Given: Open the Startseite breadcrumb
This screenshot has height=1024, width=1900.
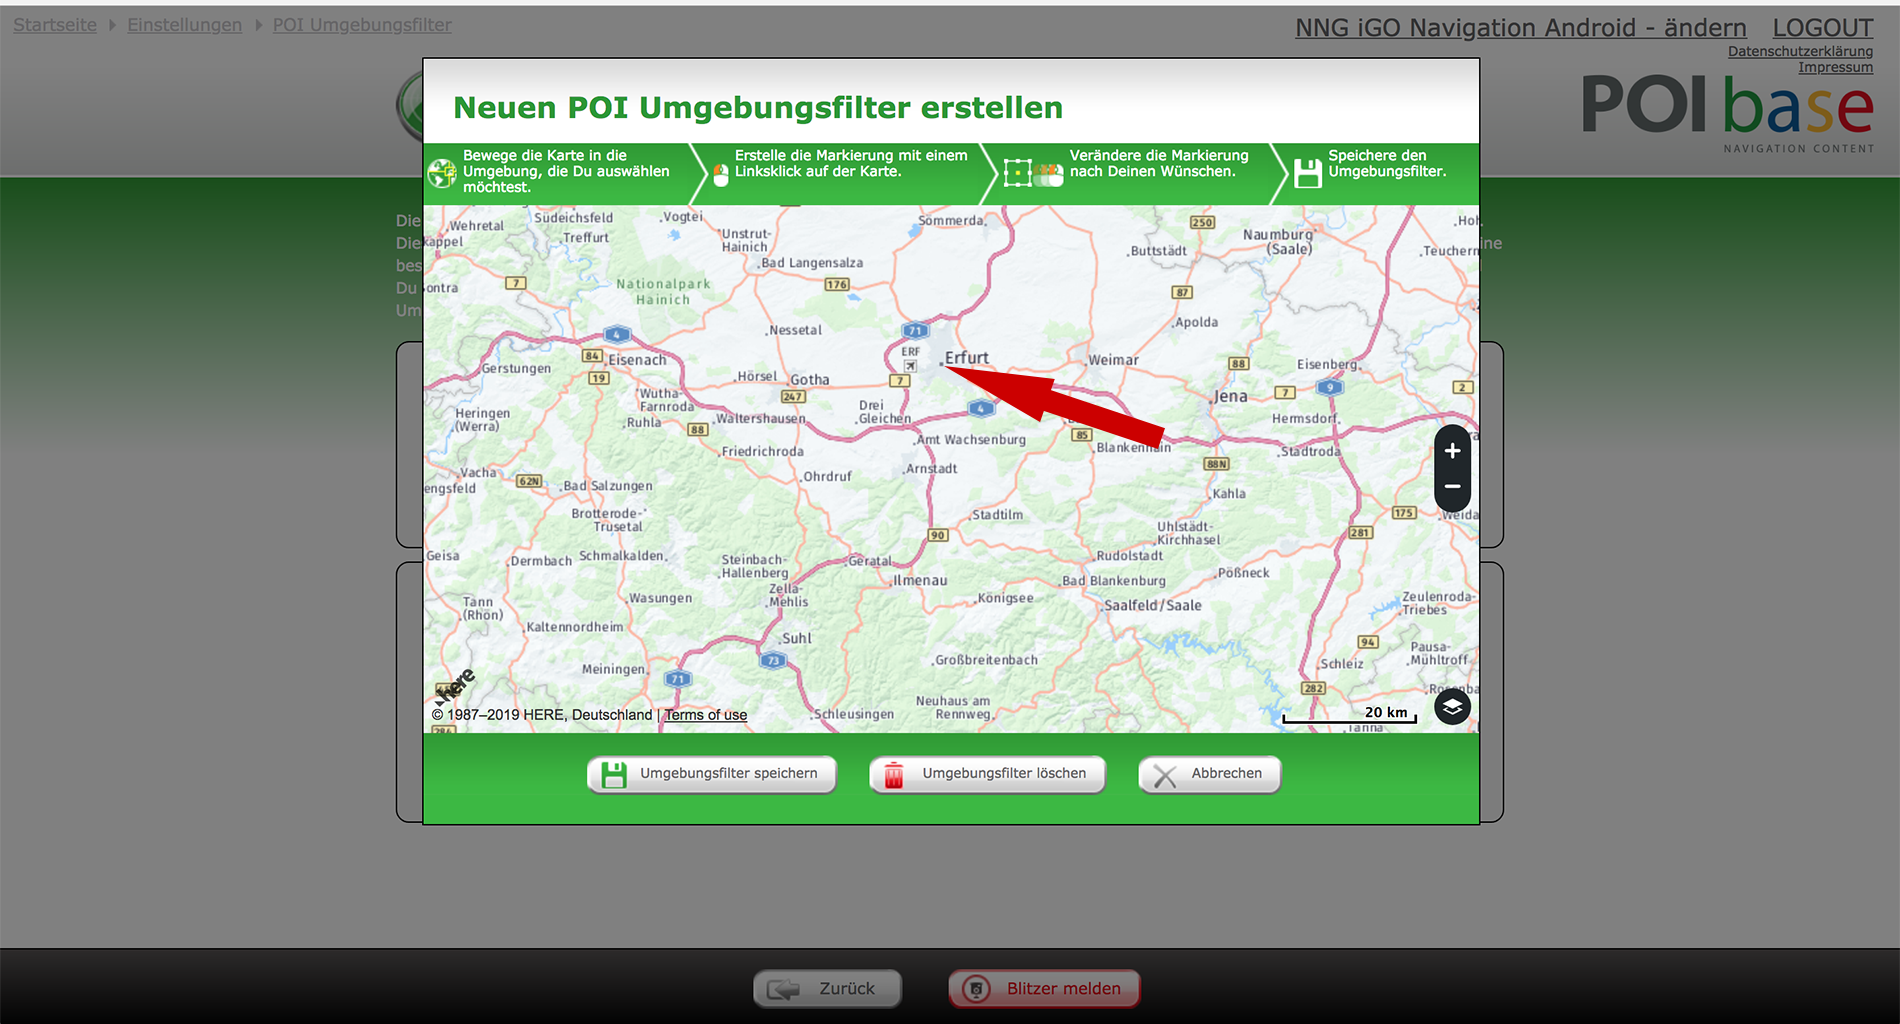Looking at the screenshot, I should tap(55, 25).
